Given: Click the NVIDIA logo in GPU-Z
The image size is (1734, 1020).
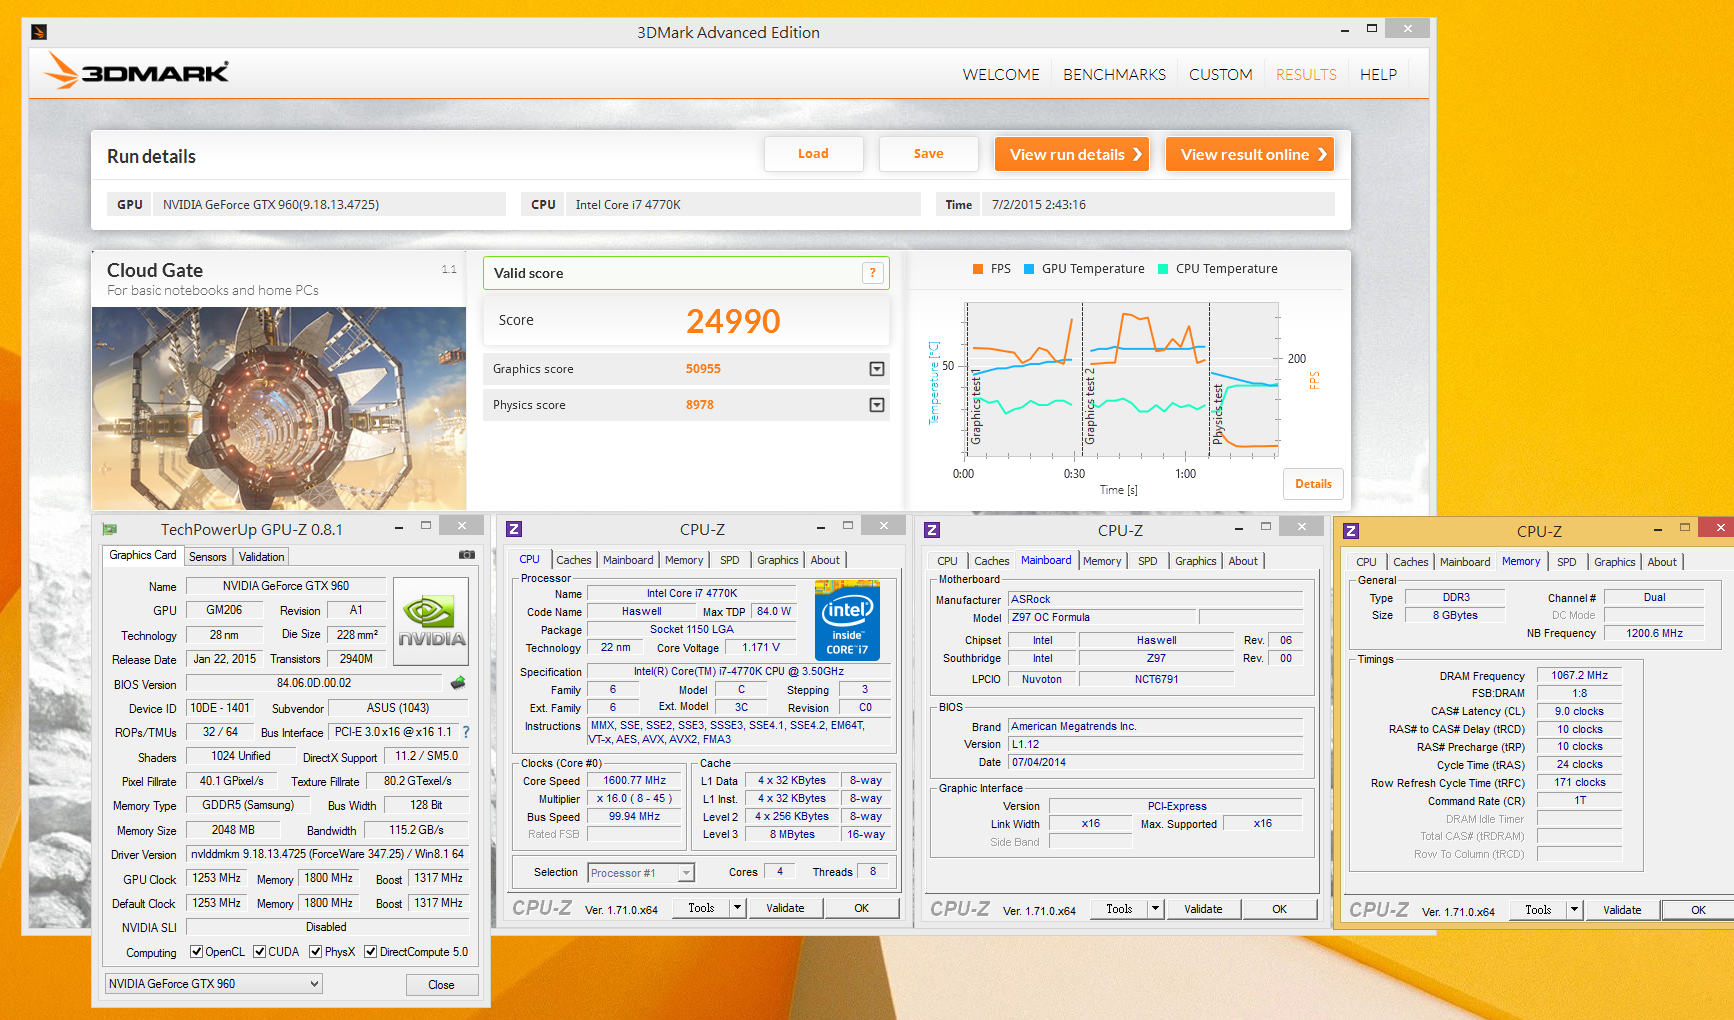Looking at the screenshot, I should pyautogui.click(x=431, y=622).
